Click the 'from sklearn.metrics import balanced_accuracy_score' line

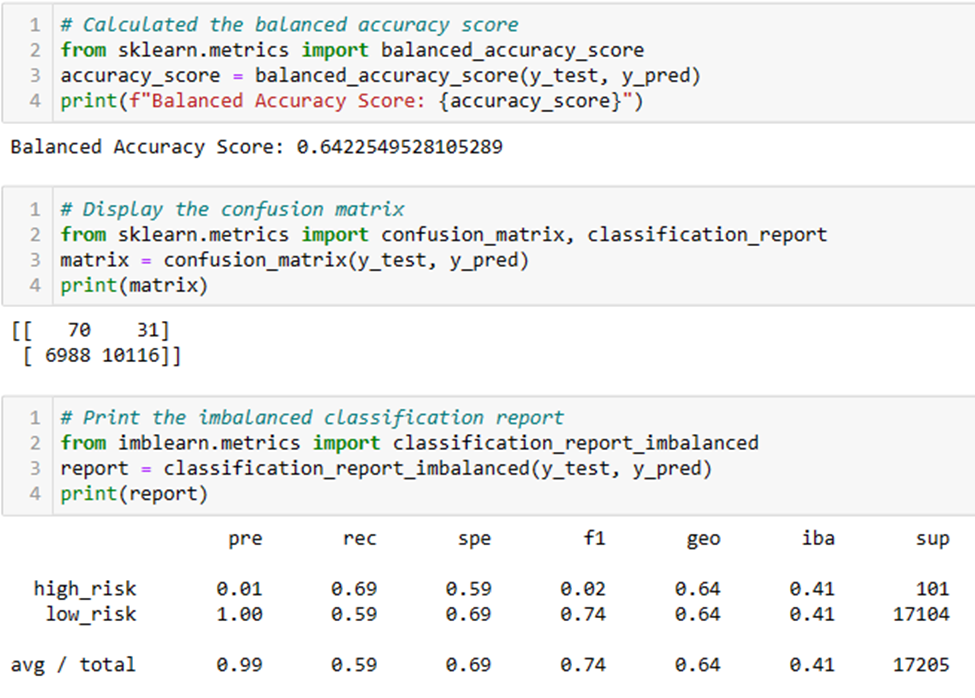click(x=352, y=50)
